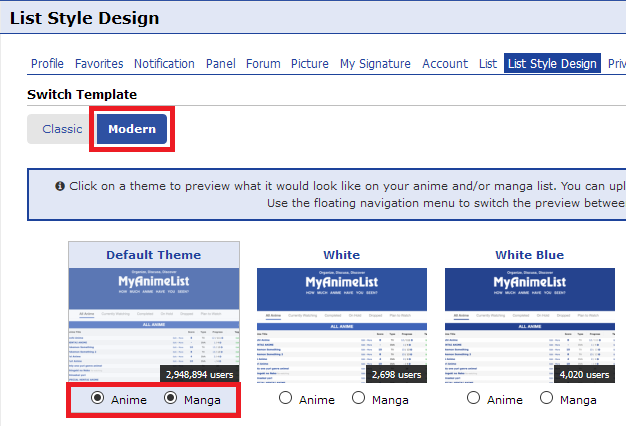The height and width of the screenshot is (426, 626).
Task: Preview the White theme thumbnail
Action: pos(342,325)
